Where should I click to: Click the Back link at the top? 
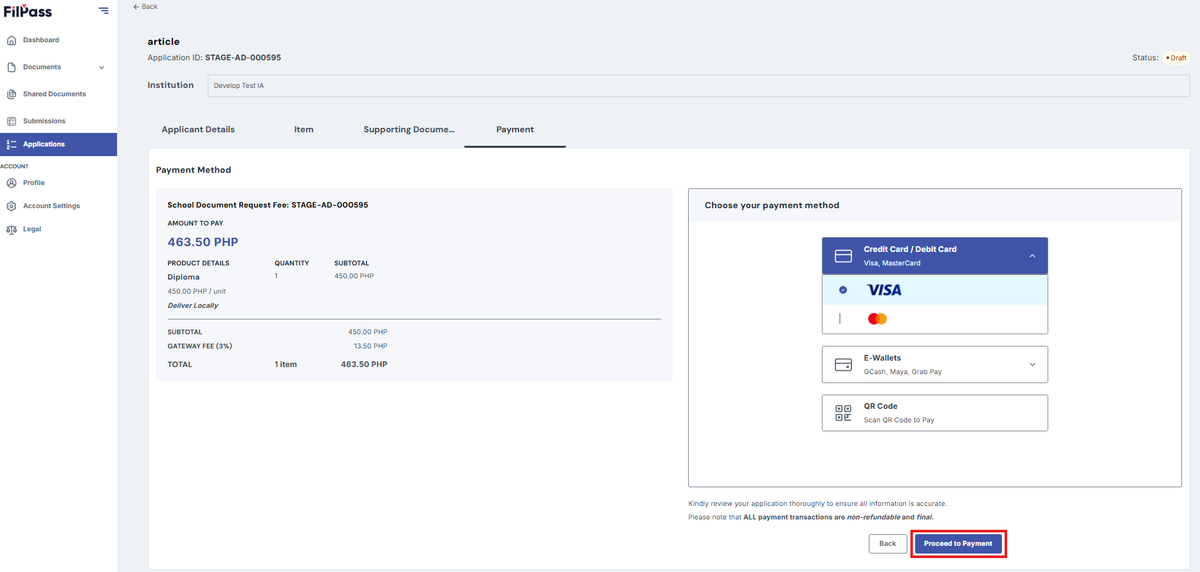pyautogui.click(x=146, y=7)
